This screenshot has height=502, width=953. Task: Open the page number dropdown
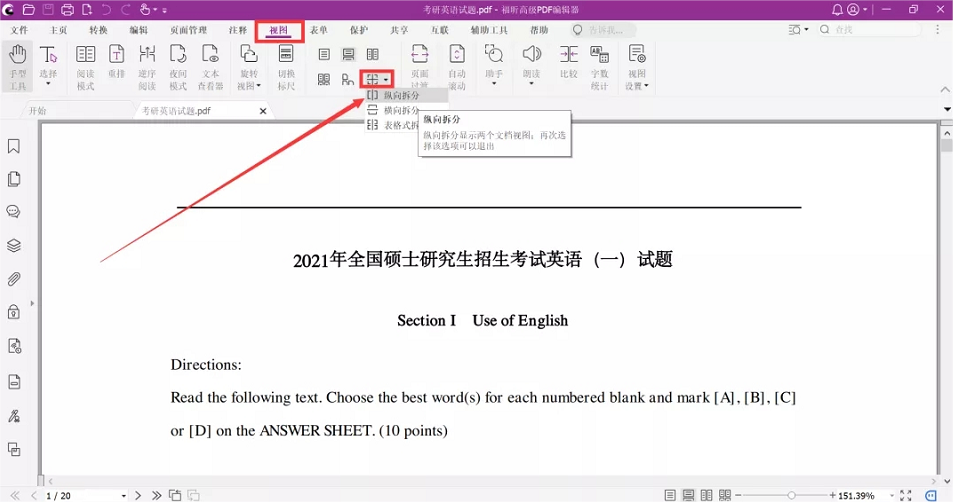[123, 496]
